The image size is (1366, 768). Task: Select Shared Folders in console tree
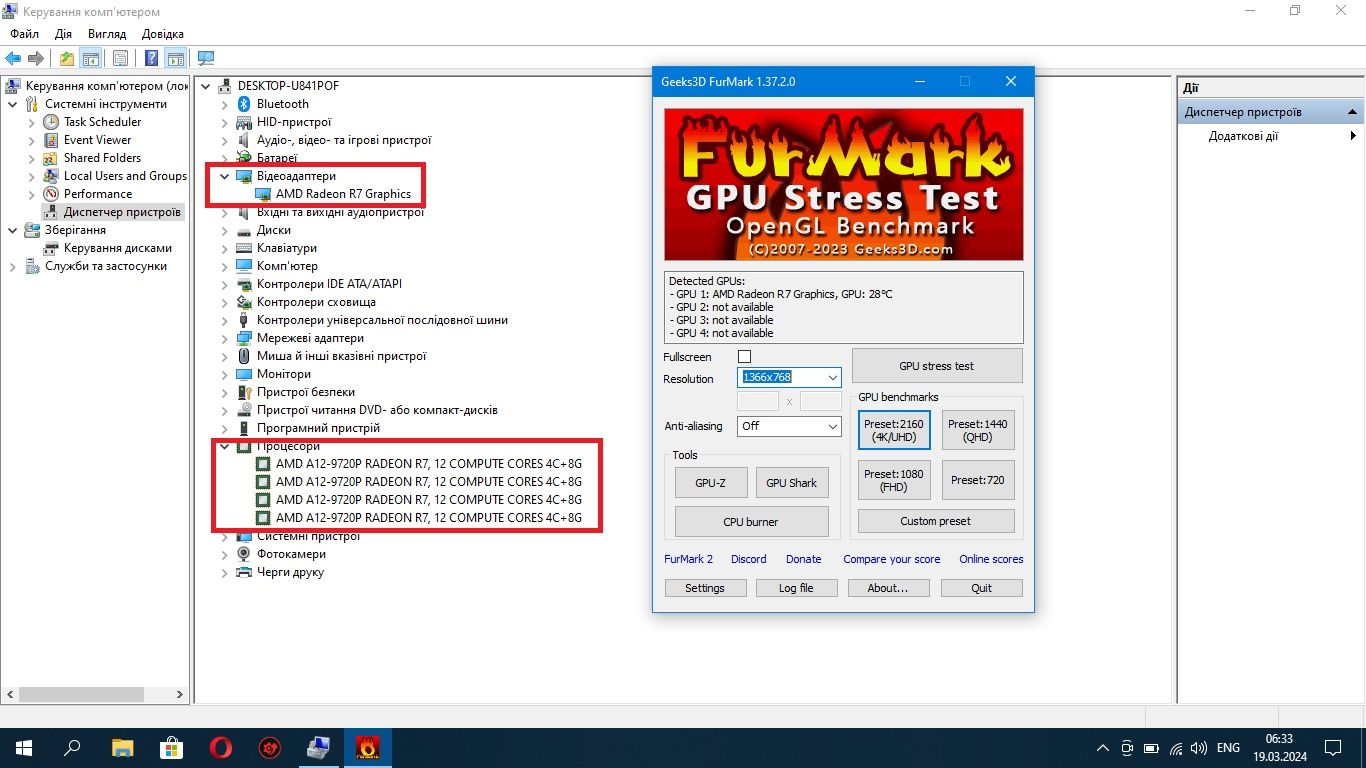(x=102, y=158)
